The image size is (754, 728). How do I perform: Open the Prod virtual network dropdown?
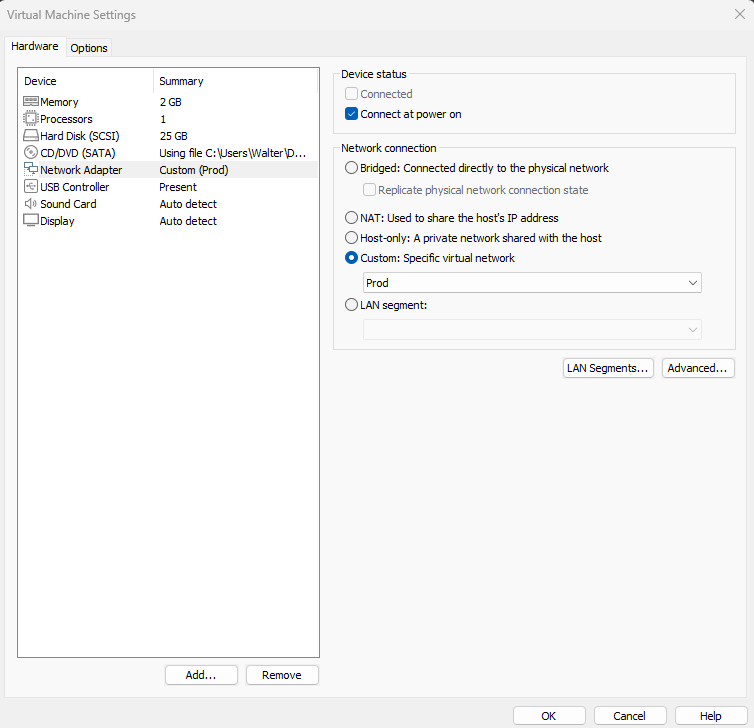532,283
